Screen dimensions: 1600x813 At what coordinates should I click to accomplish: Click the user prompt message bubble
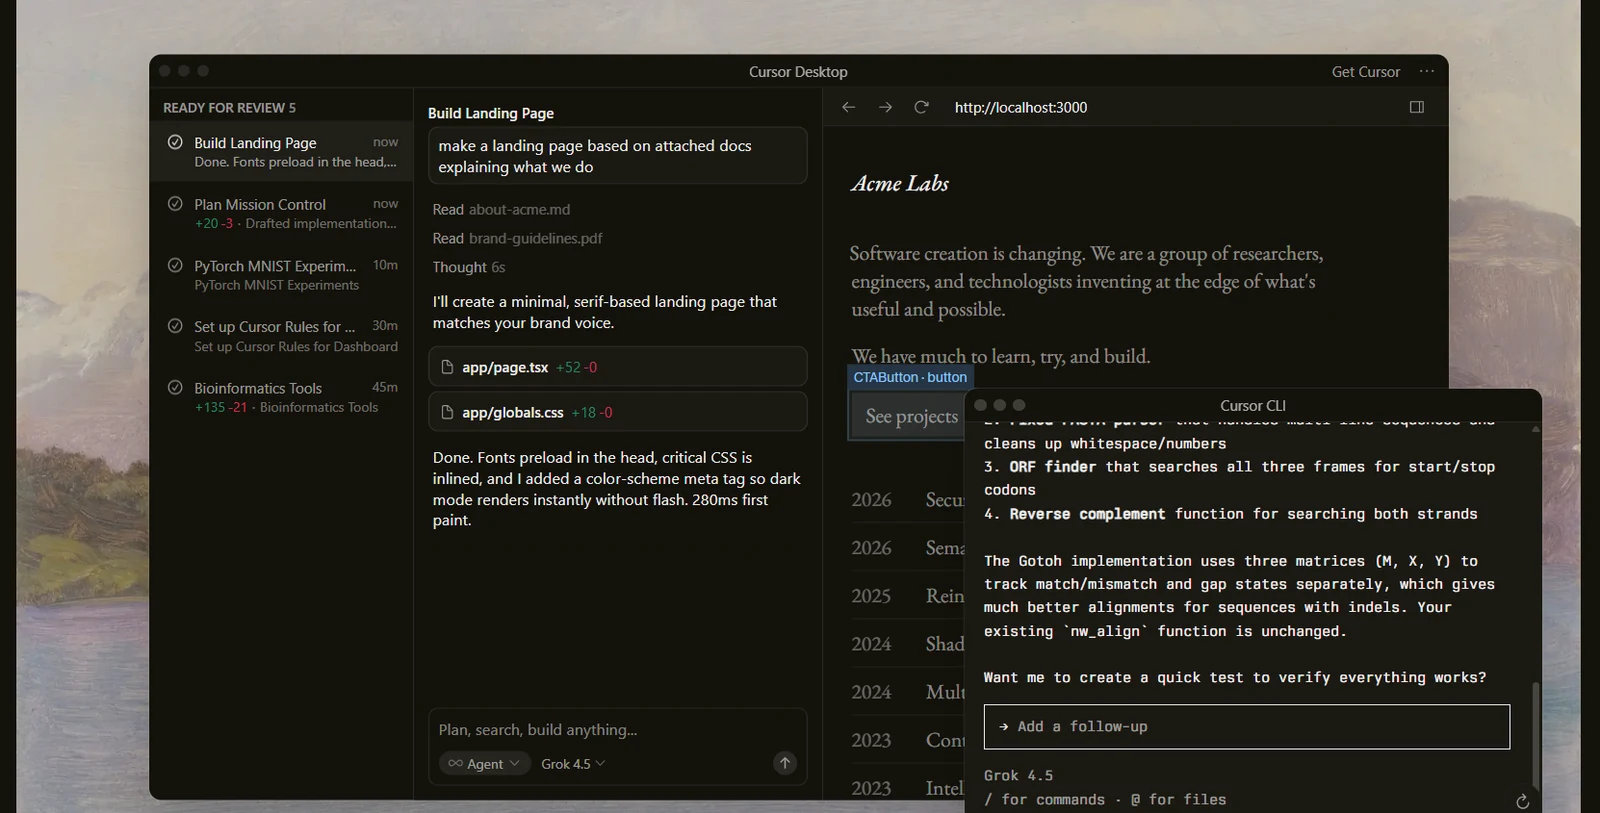point(617,155)
